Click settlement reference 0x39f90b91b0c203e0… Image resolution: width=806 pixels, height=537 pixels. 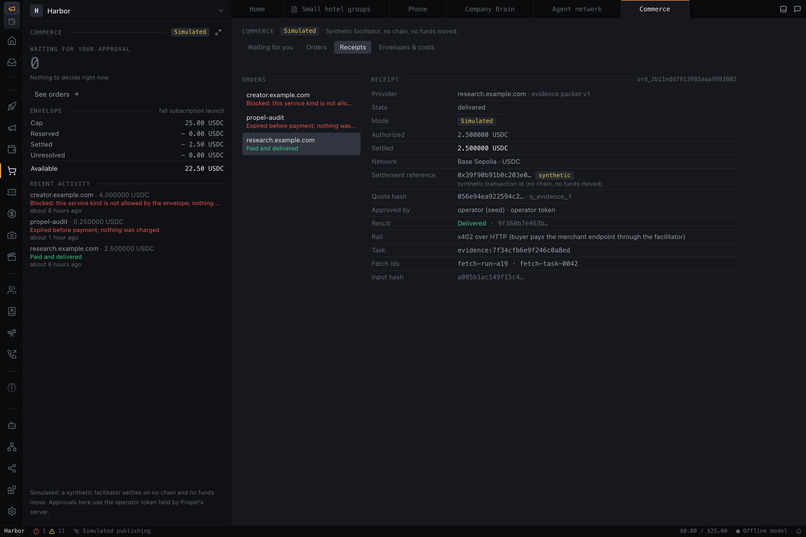point(494,175)
